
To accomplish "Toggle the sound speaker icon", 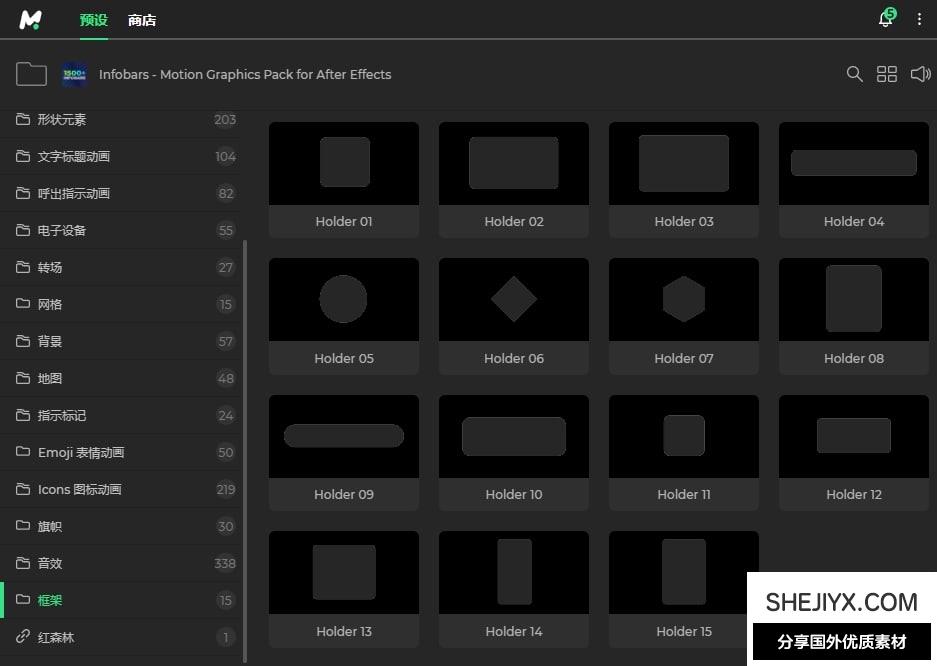I will [920, 74].
